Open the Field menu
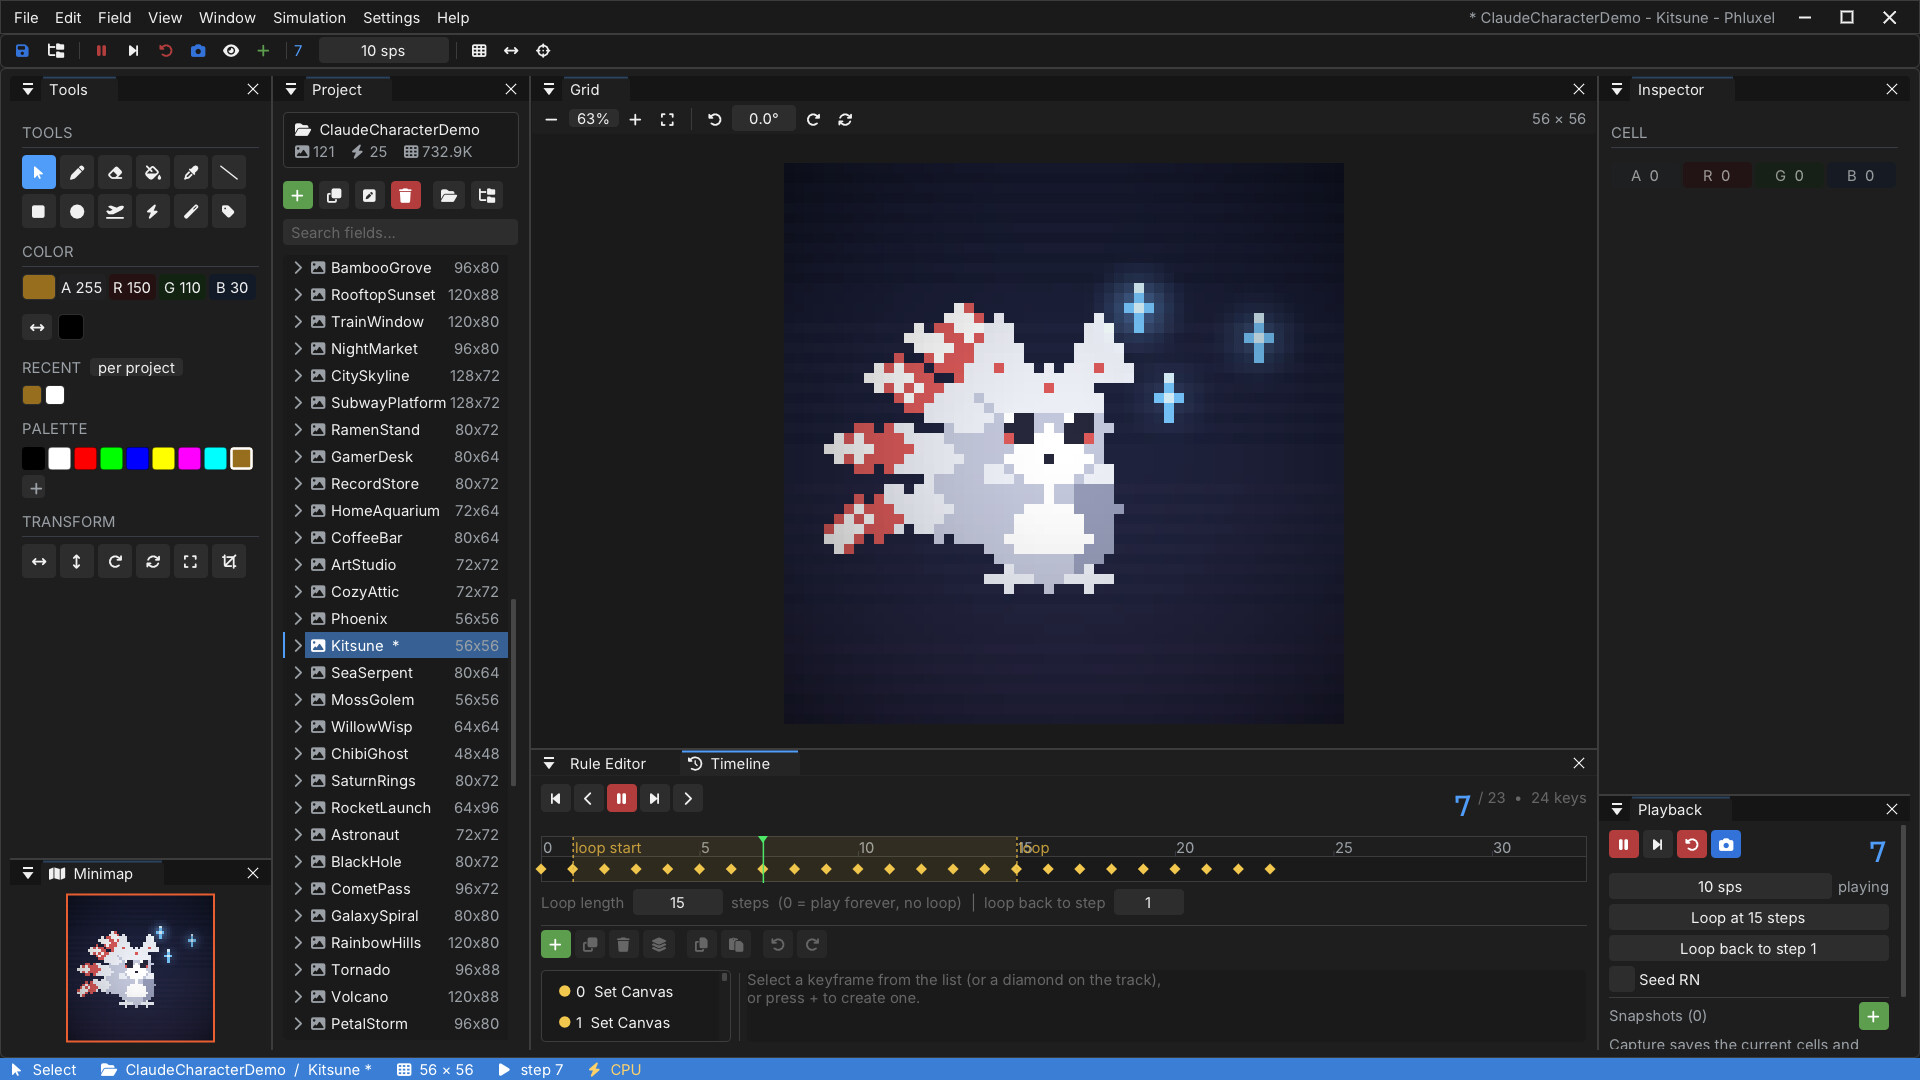The height and width of the screenshot is (1080, 1920). [114, 17]
